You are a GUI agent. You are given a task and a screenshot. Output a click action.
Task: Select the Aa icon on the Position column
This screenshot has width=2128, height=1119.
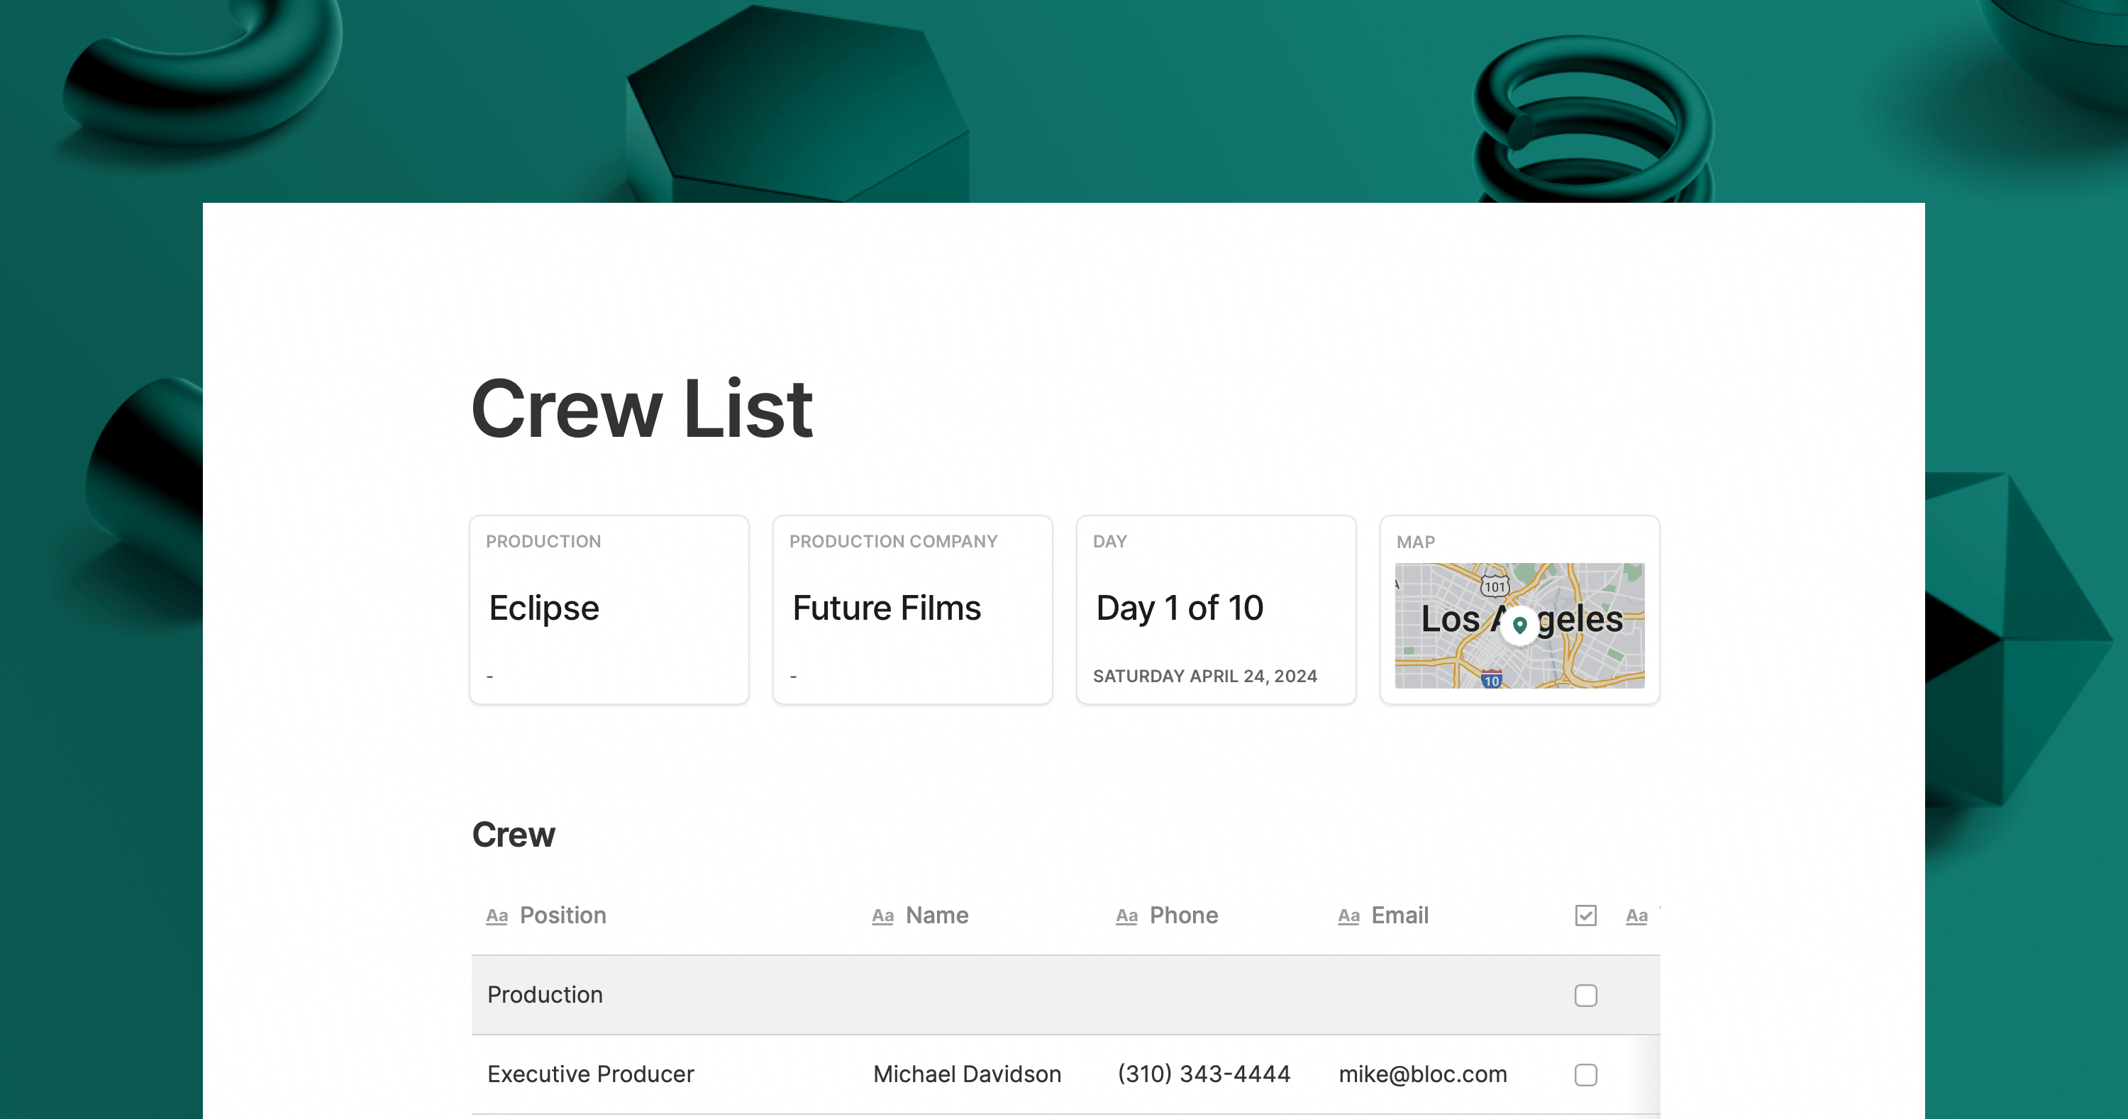(x=497, y=915)
